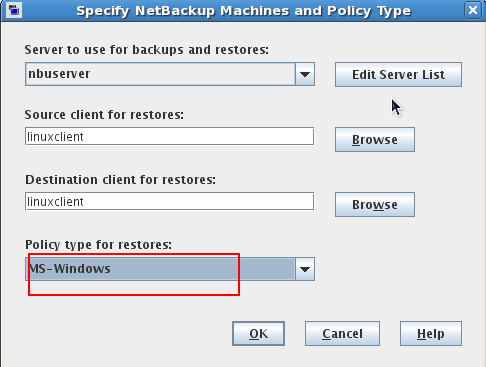Confirm the dialog with OK
Screen dimensions: 486x367
pos(258,333)
